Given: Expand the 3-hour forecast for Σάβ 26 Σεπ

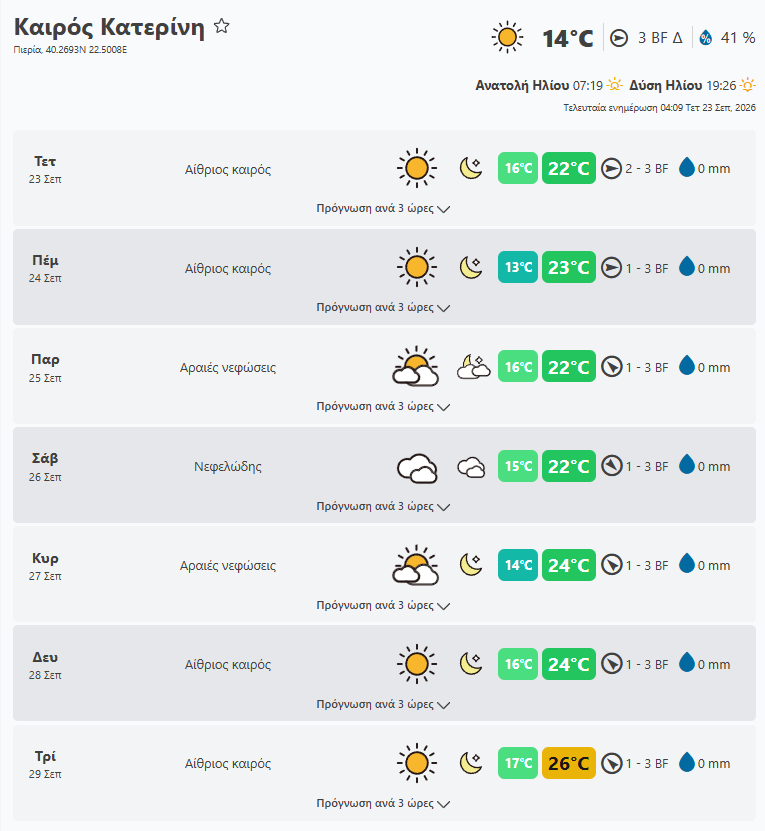Looking at the screenshot, I should coord(383,506).
